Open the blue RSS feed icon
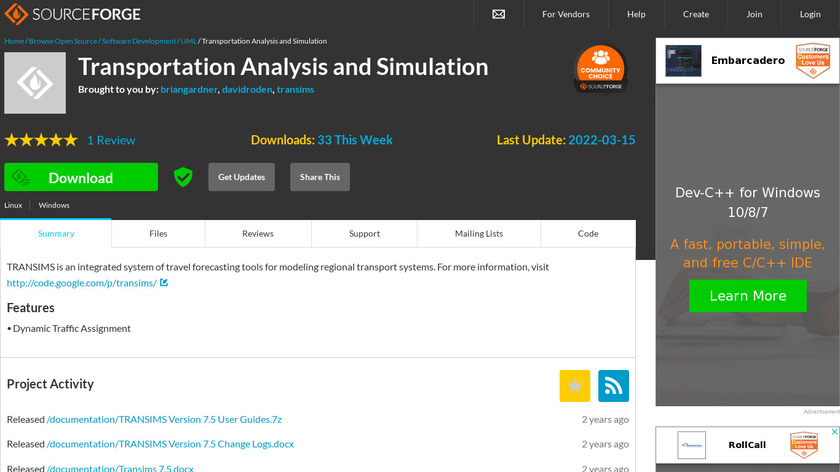Viewport: 840px width, 472px height. (x=613, y=386)
